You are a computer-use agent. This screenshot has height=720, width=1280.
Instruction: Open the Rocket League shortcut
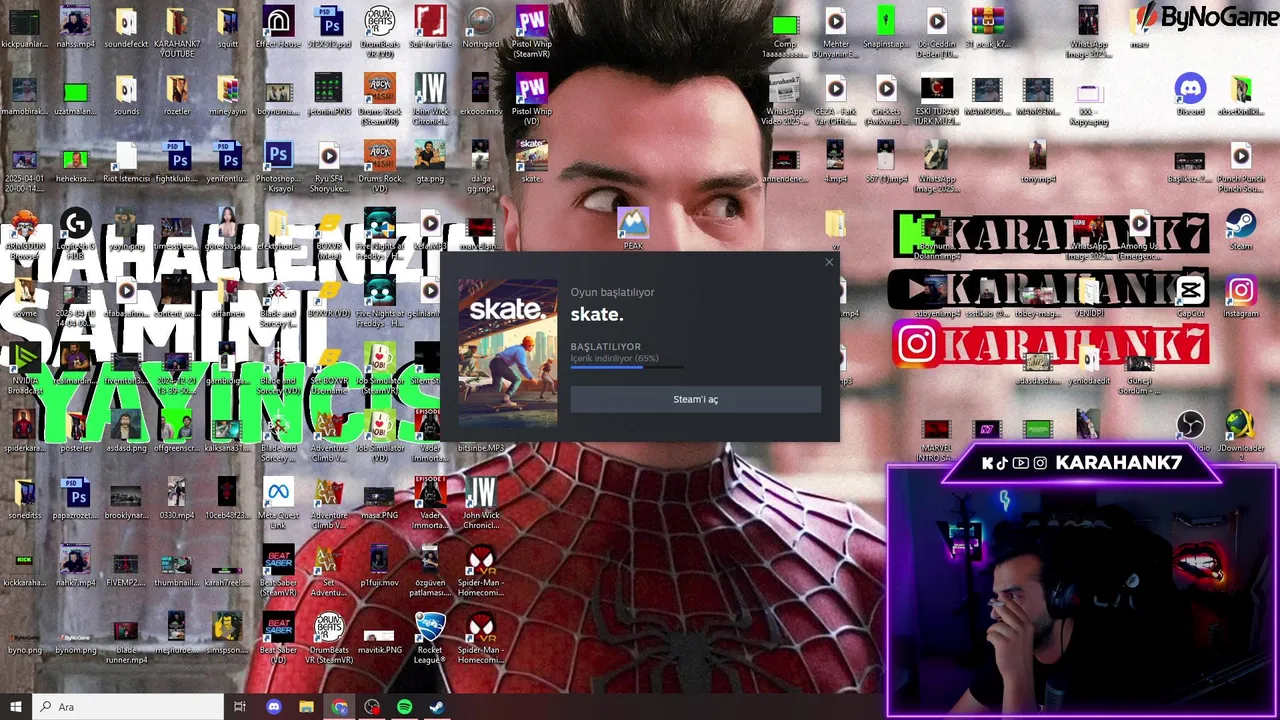coord(430,637)
